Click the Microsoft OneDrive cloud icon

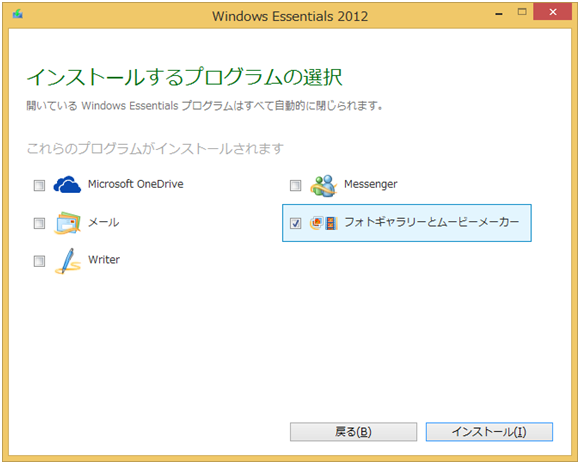pyautogui.click(x=67, y=184)
